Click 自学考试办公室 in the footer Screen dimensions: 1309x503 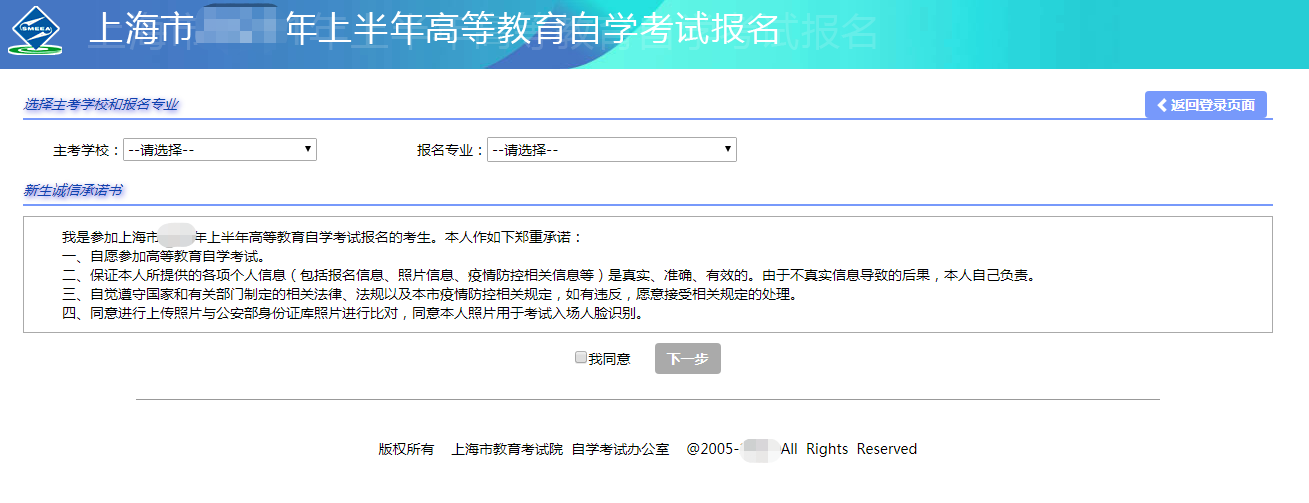tap(621, 449)
